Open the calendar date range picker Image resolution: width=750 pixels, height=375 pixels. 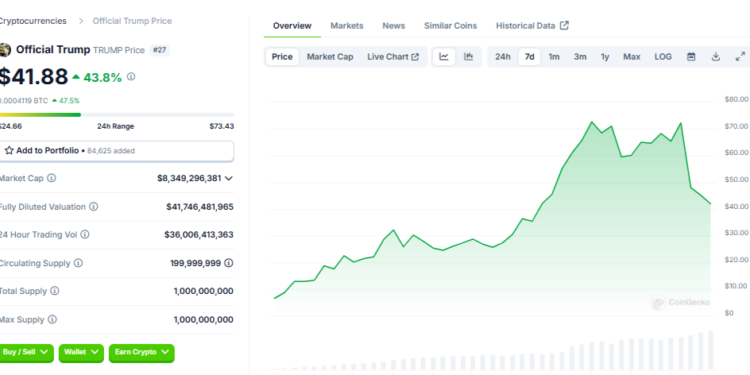pos(691,56)
